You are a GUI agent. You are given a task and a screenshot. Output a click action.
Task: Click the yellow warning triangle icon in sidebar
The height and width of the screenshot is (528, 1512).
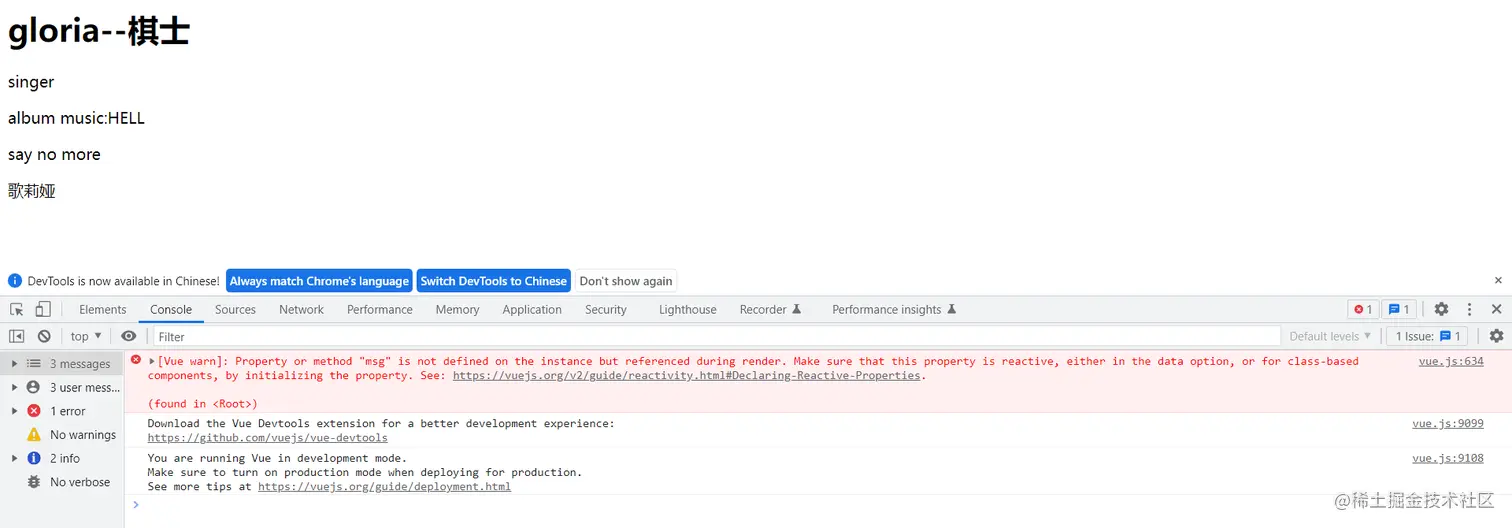34,435
